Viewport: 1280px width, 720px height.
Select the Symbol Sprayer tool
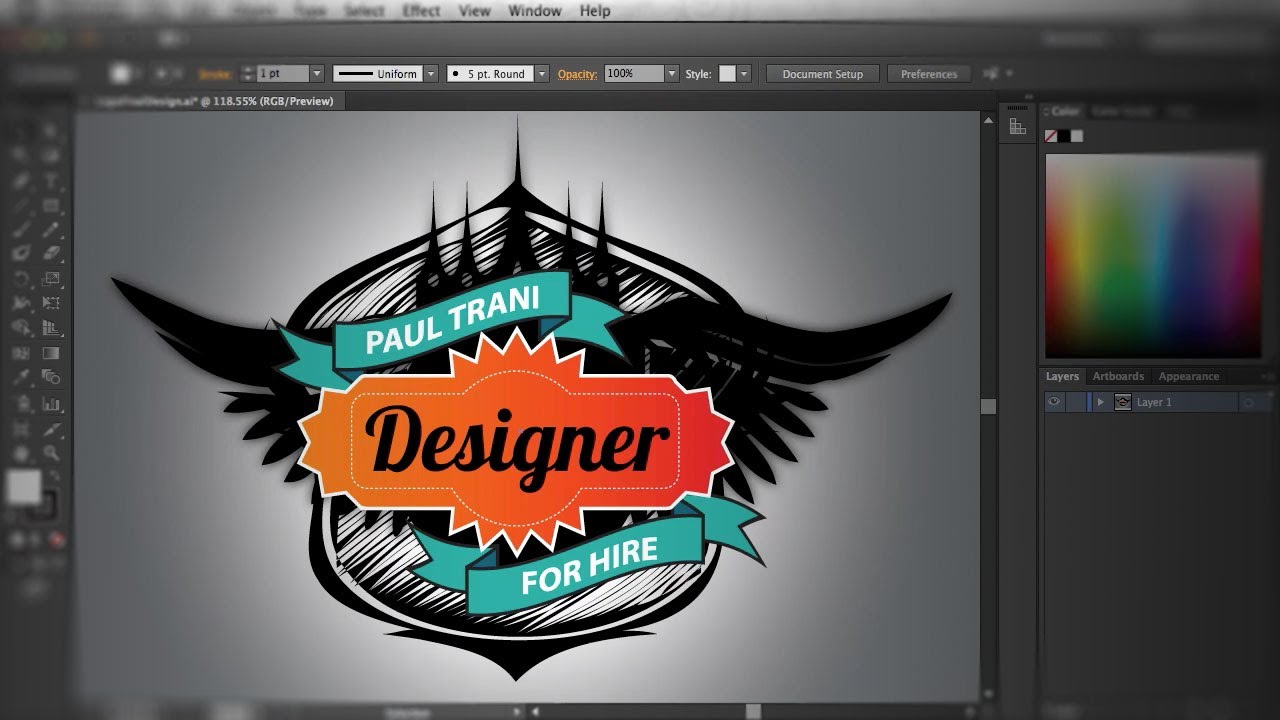(x=22, y=403)
